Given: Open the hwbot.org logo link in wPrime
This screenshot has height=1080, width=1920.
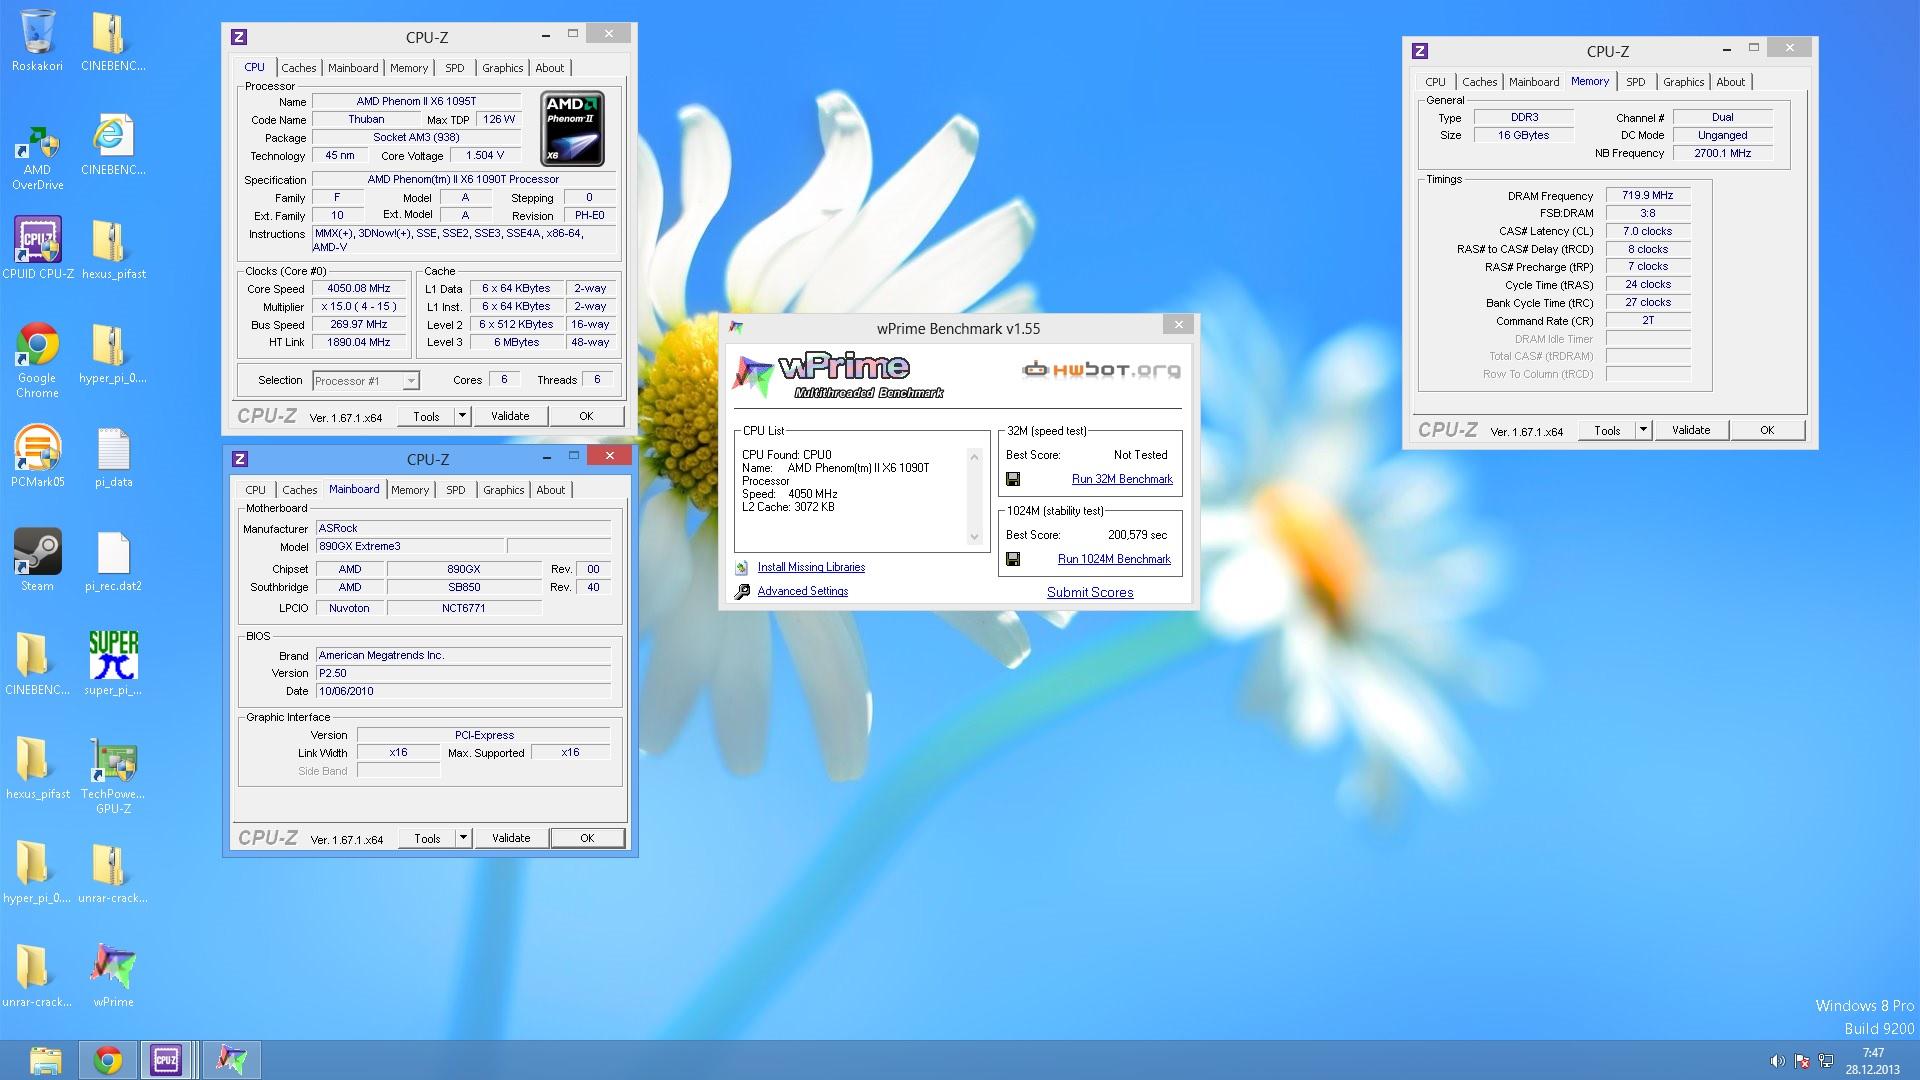Looking at the screenshot, I should (x=1101, y=370).
